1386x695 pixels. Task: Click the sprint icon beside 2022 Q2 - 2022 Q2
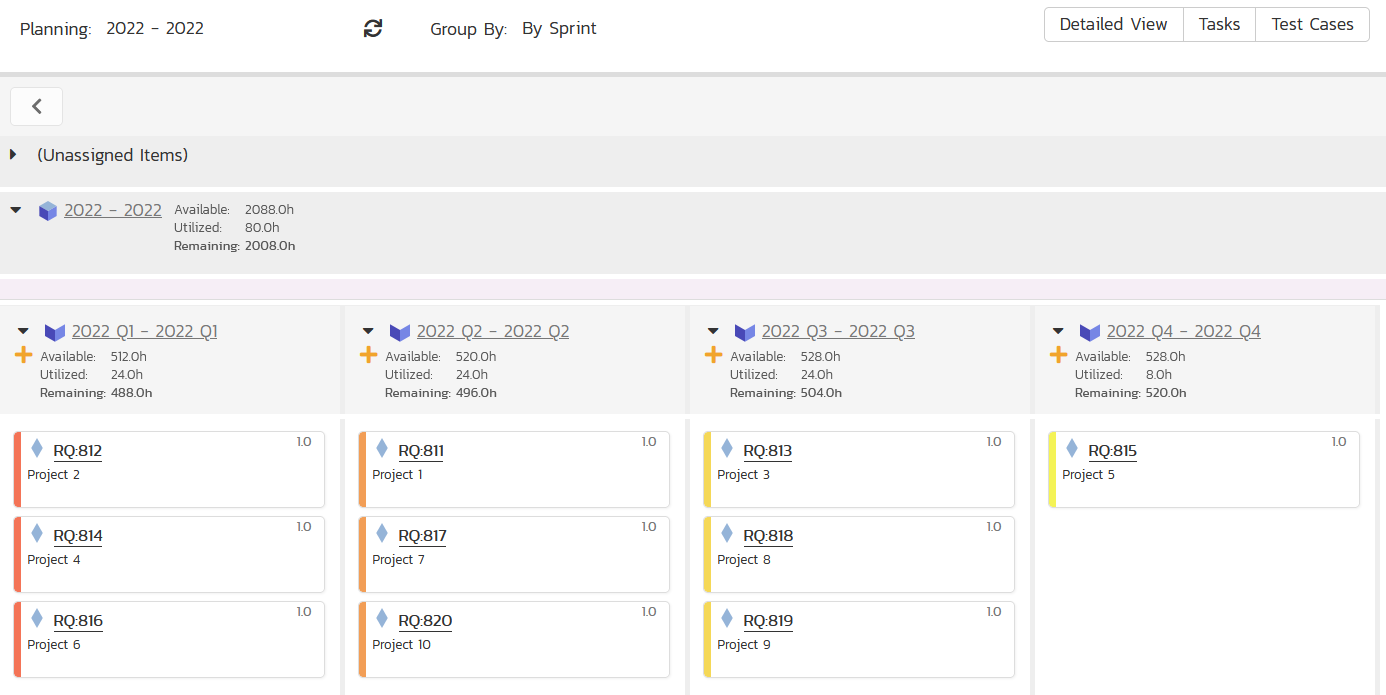pos(400,332)
